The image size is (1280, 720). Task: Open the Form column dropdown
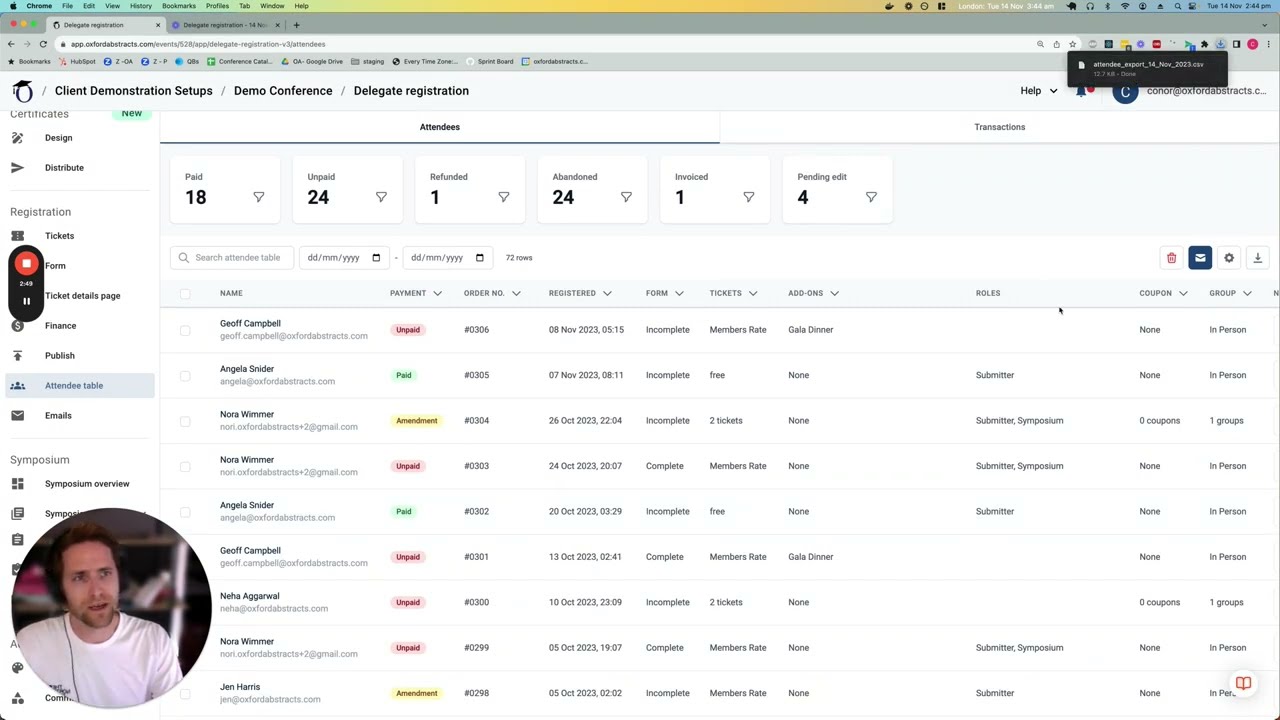[679, 293]
